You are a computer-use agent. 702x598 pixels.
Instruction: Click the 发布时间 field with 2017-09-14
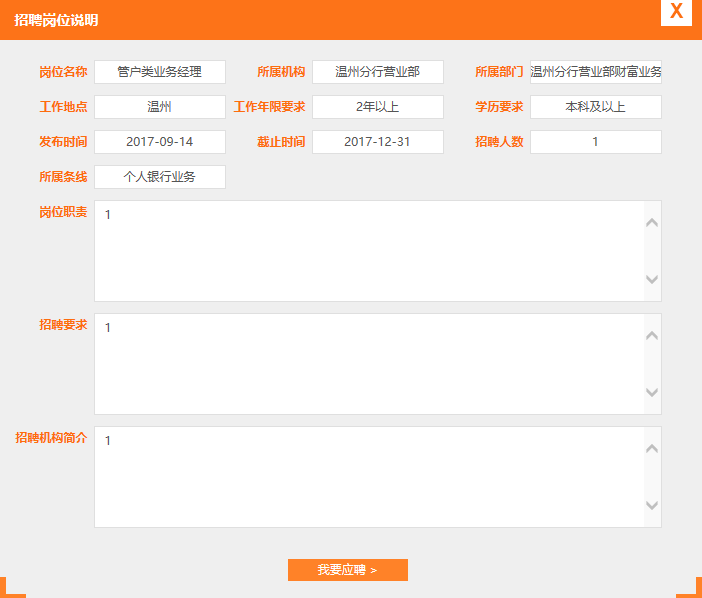[x=160, y=142]
